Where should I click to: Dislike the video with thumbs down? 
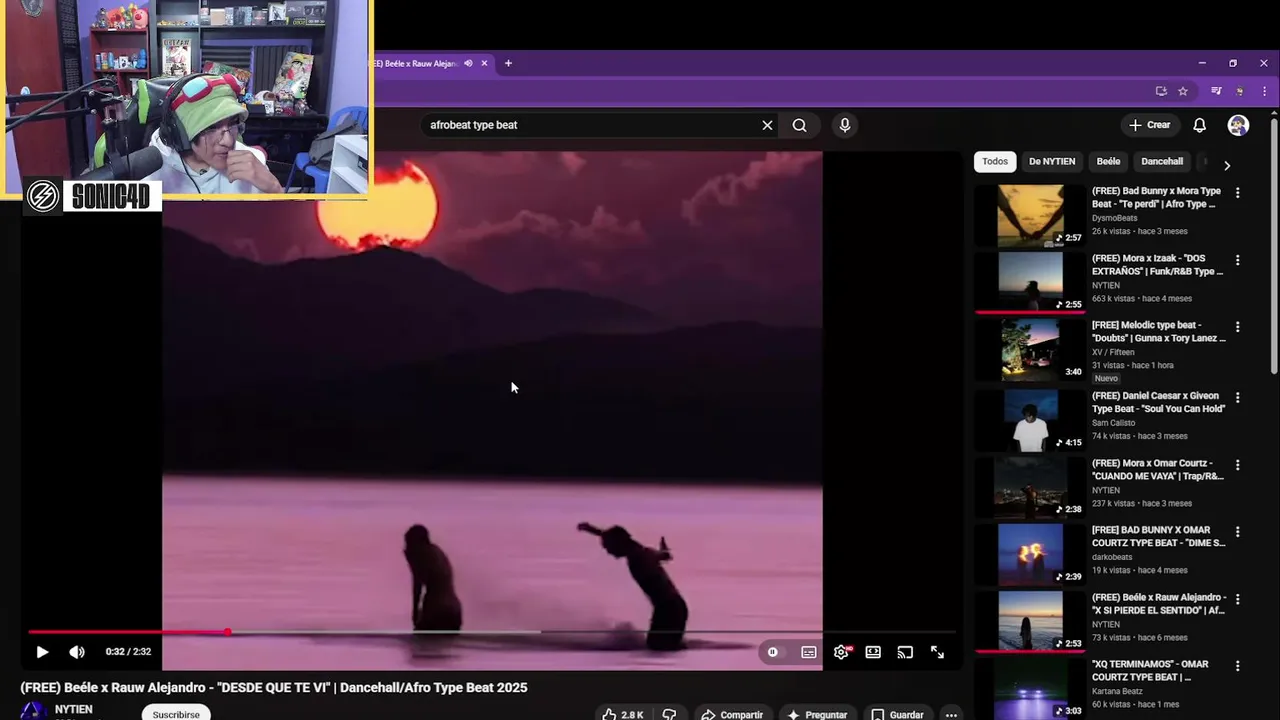(669, 714)
